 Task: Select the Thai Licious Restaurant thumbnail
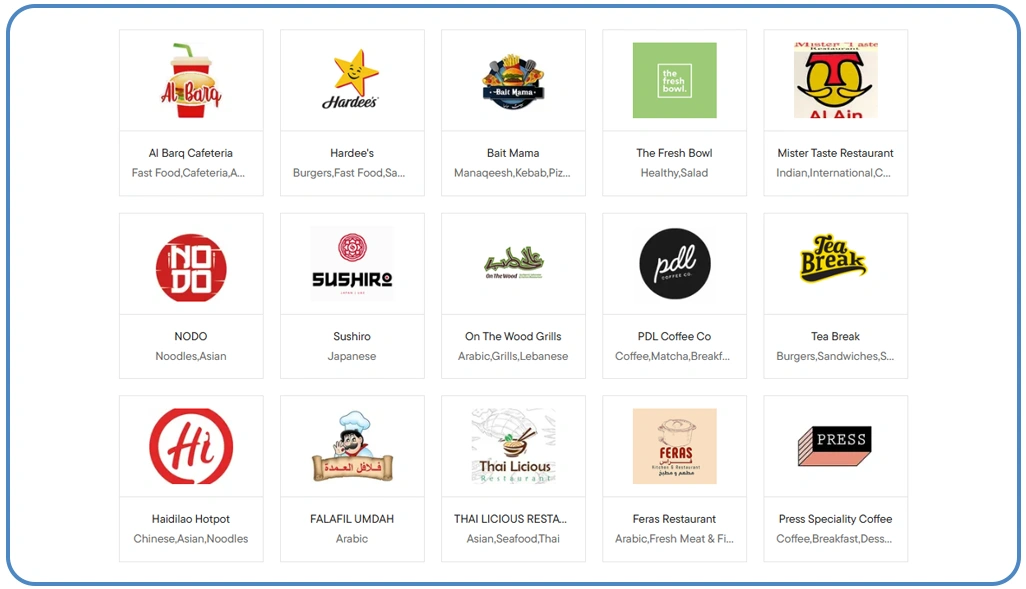point(513,446)
